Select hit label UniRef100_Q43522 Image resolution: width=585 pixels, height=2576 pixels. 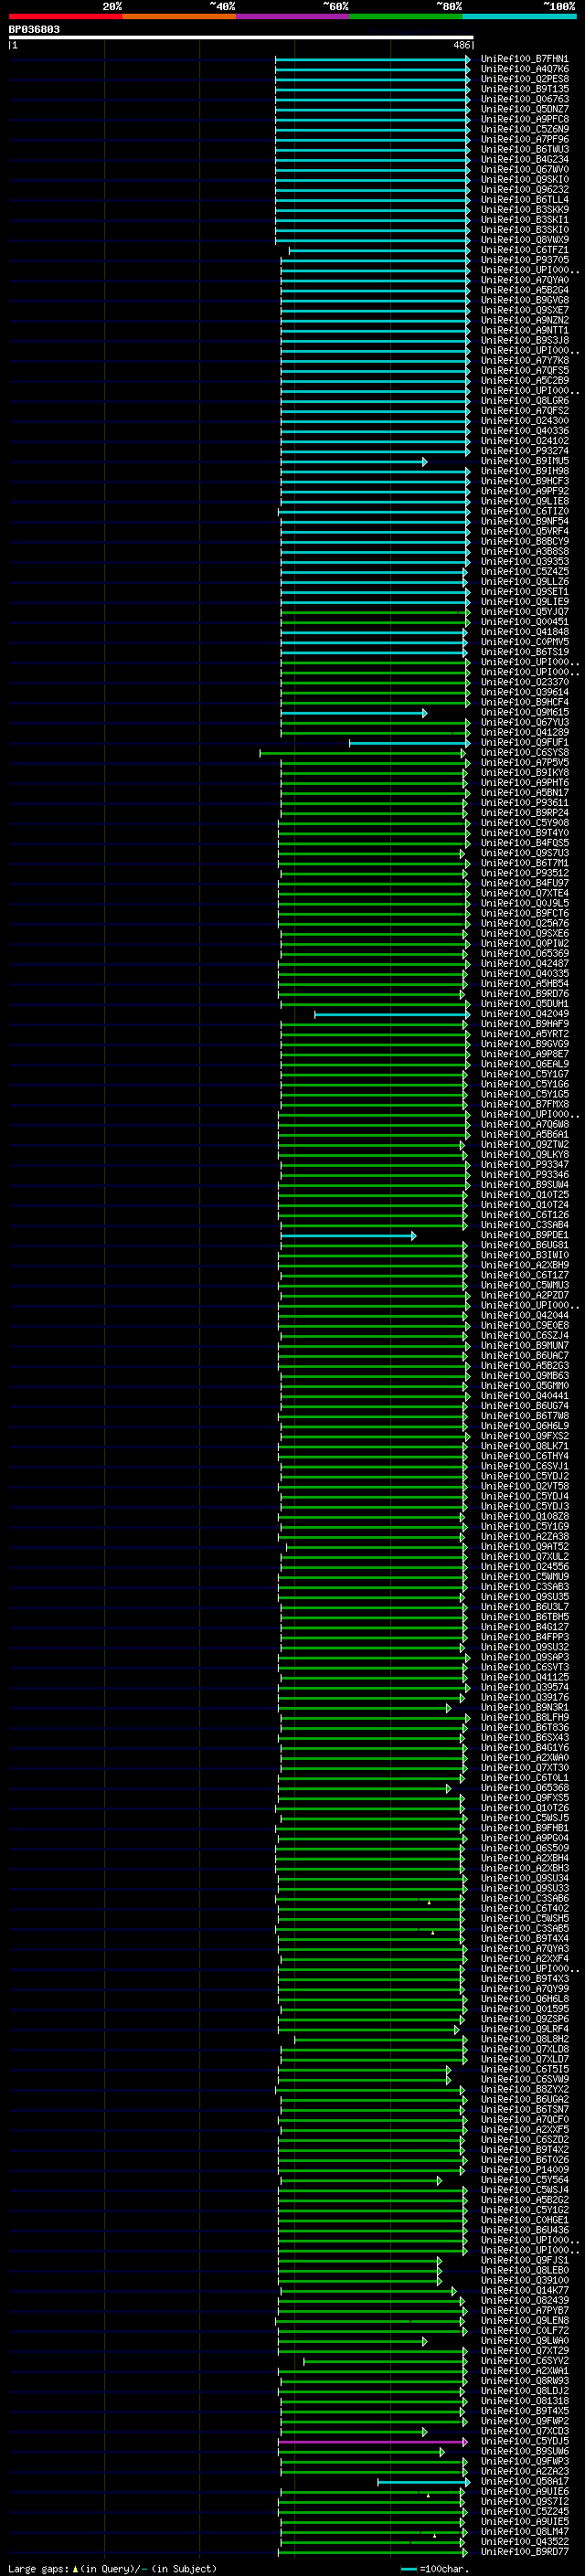525,2542
